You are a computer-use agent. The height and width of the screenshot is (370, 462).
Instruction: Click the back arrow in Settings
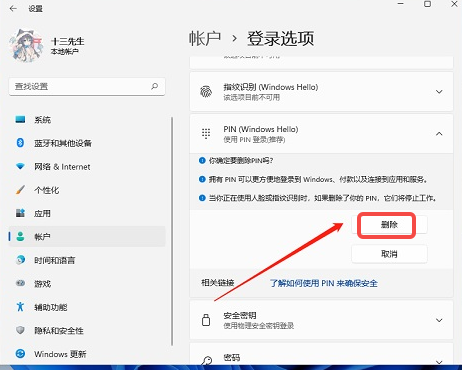click(x=13, y=9)
